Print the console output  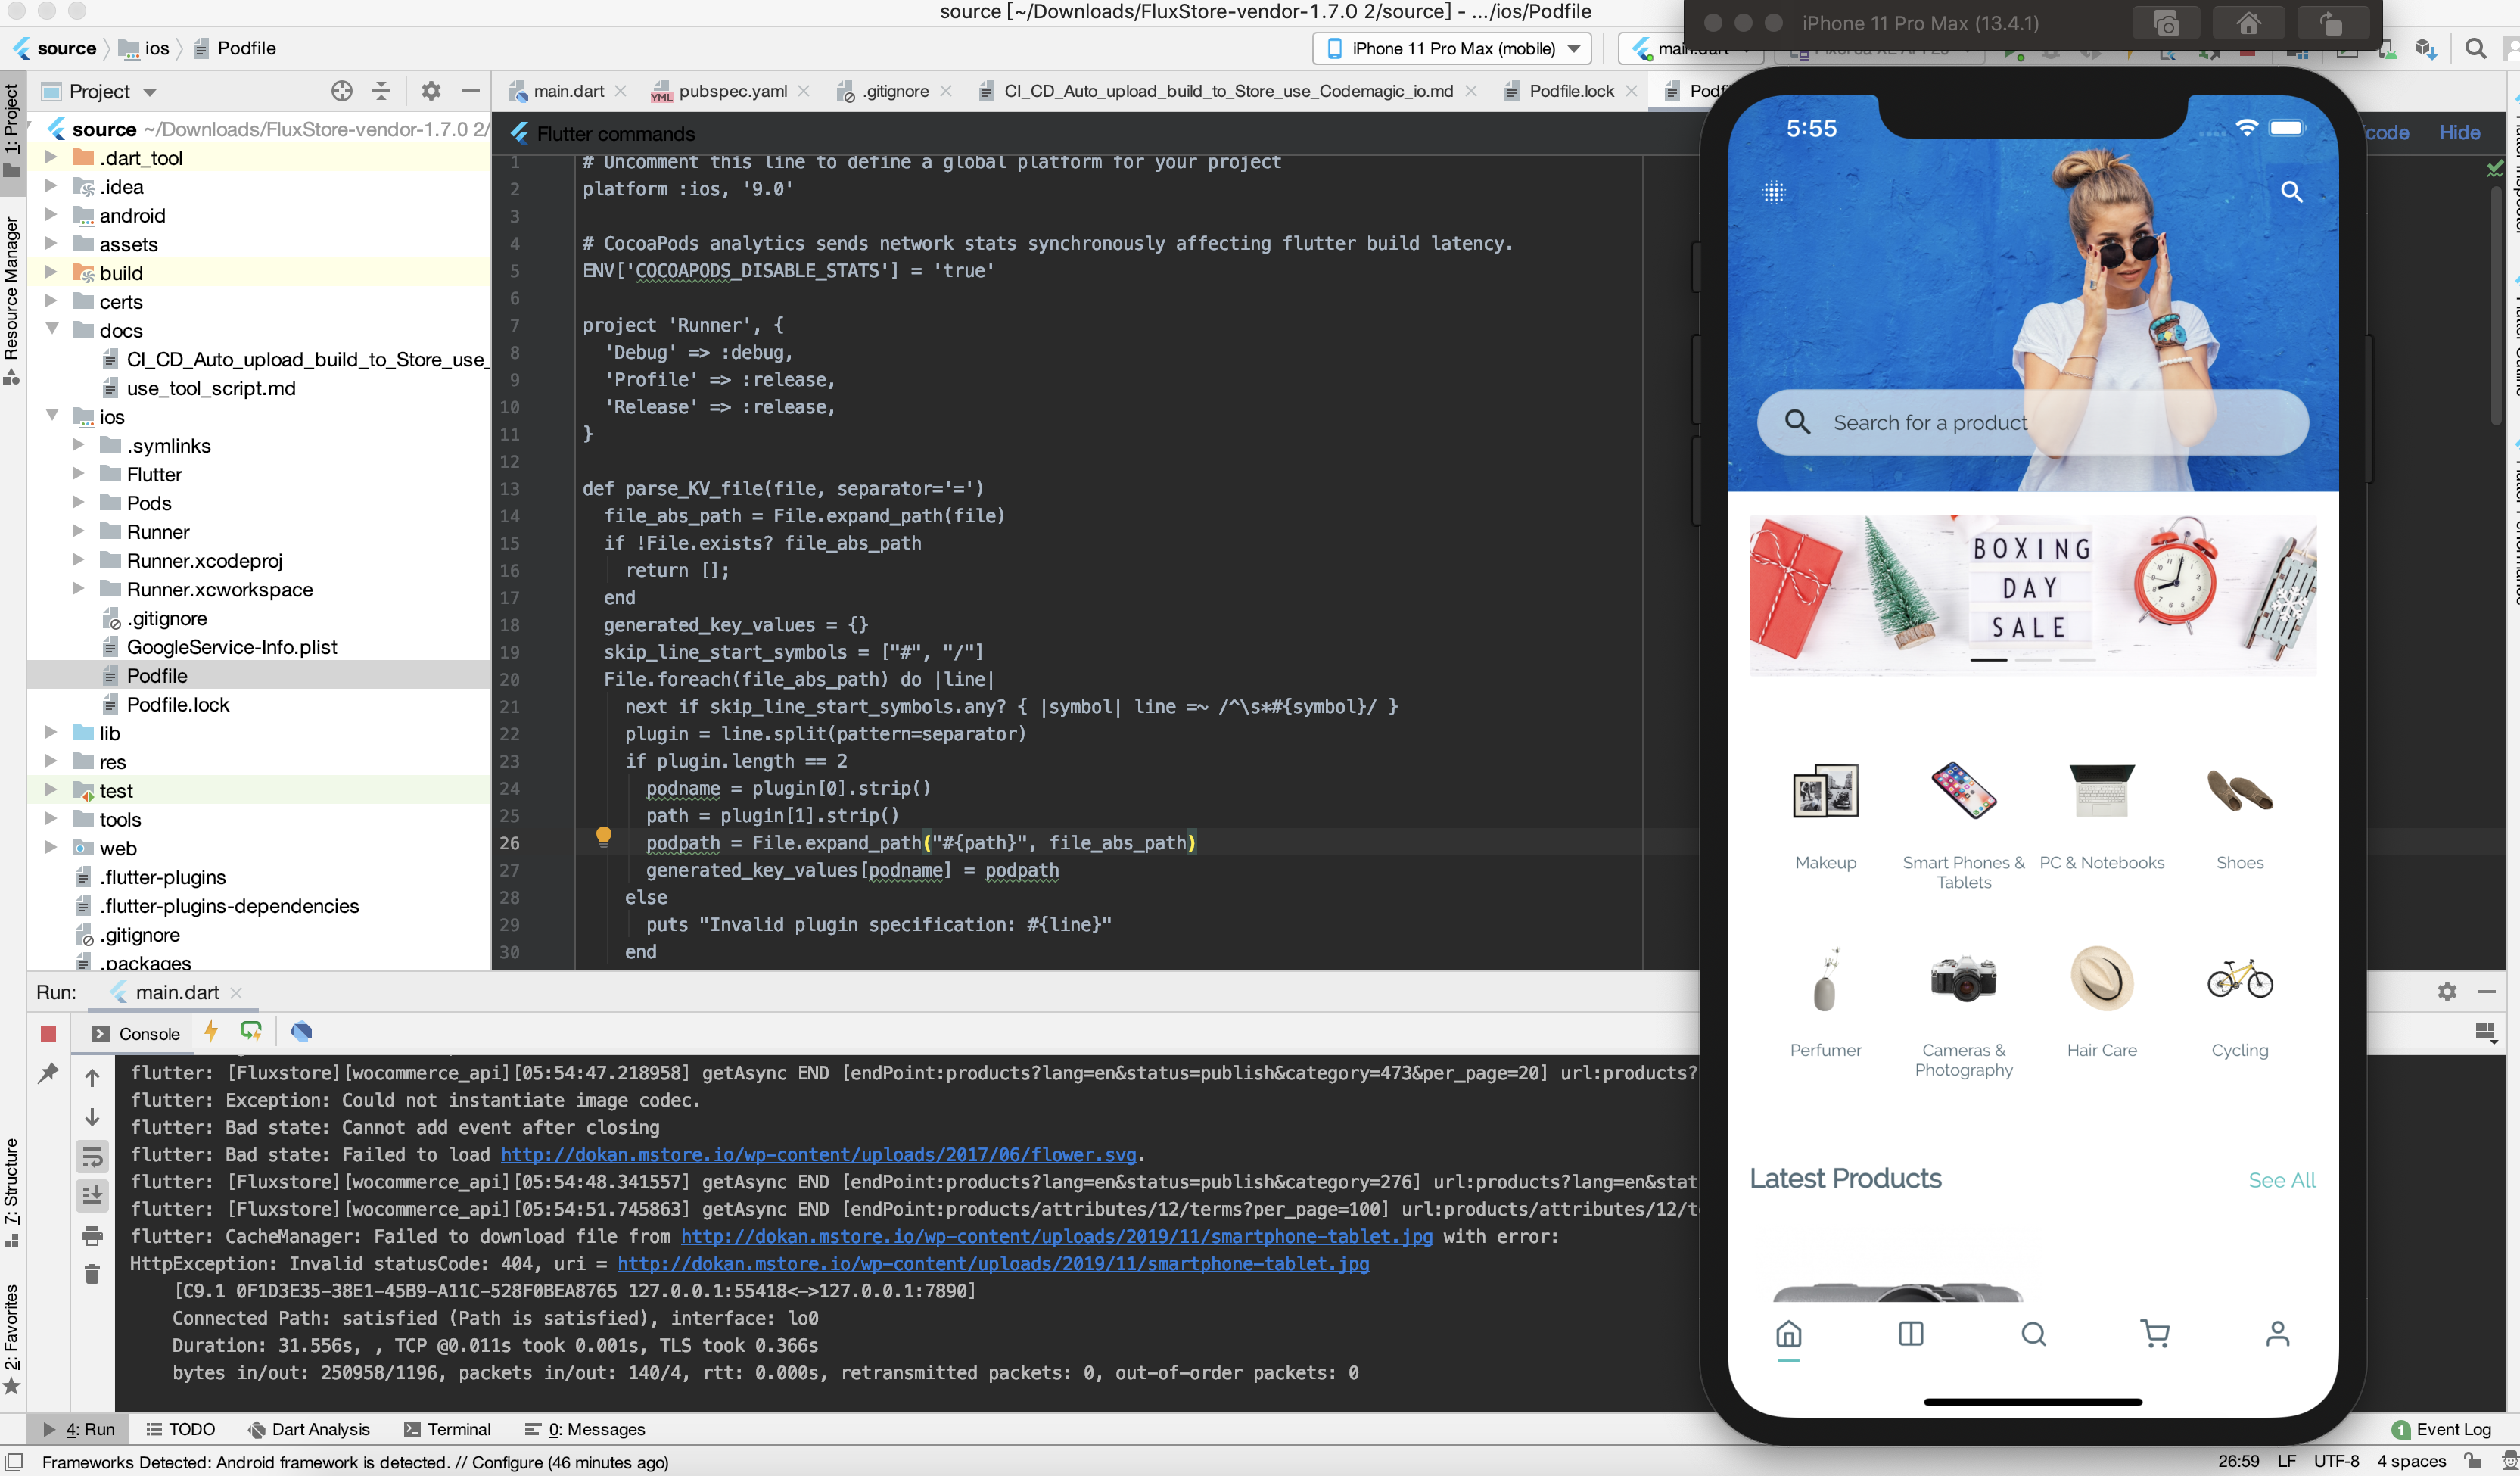point(92,1237)
